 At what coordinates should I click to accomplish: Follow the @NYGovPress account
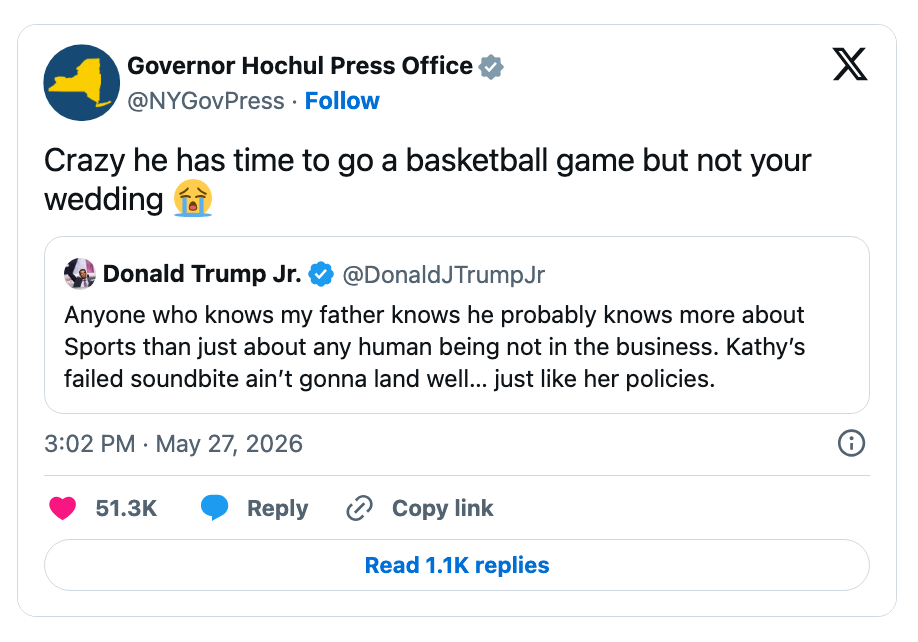pos(342,101)
